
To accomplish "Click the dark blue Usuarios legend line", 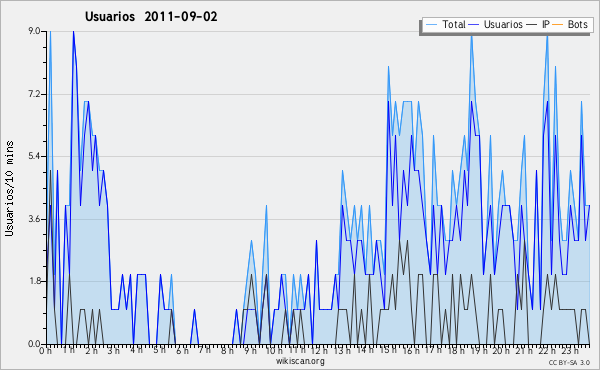I will (474, 24).
